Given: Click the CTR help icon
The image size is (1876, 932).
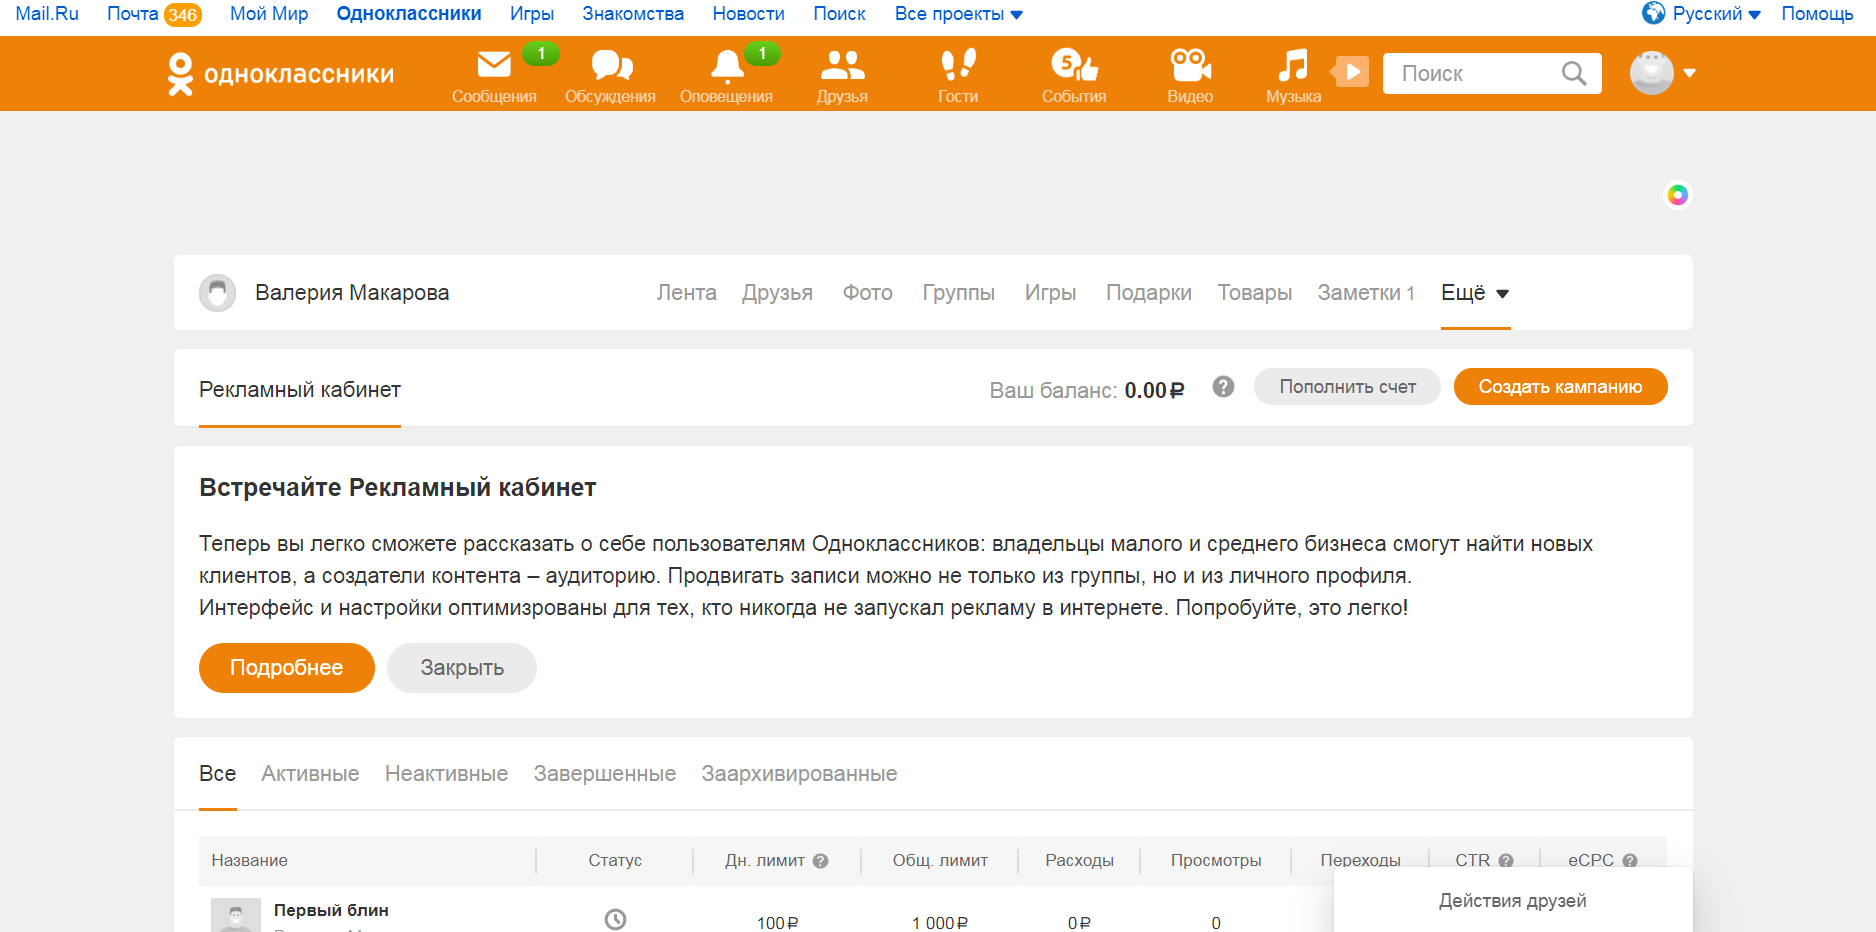Looking at the screenshot, I should coord(1506,861).
